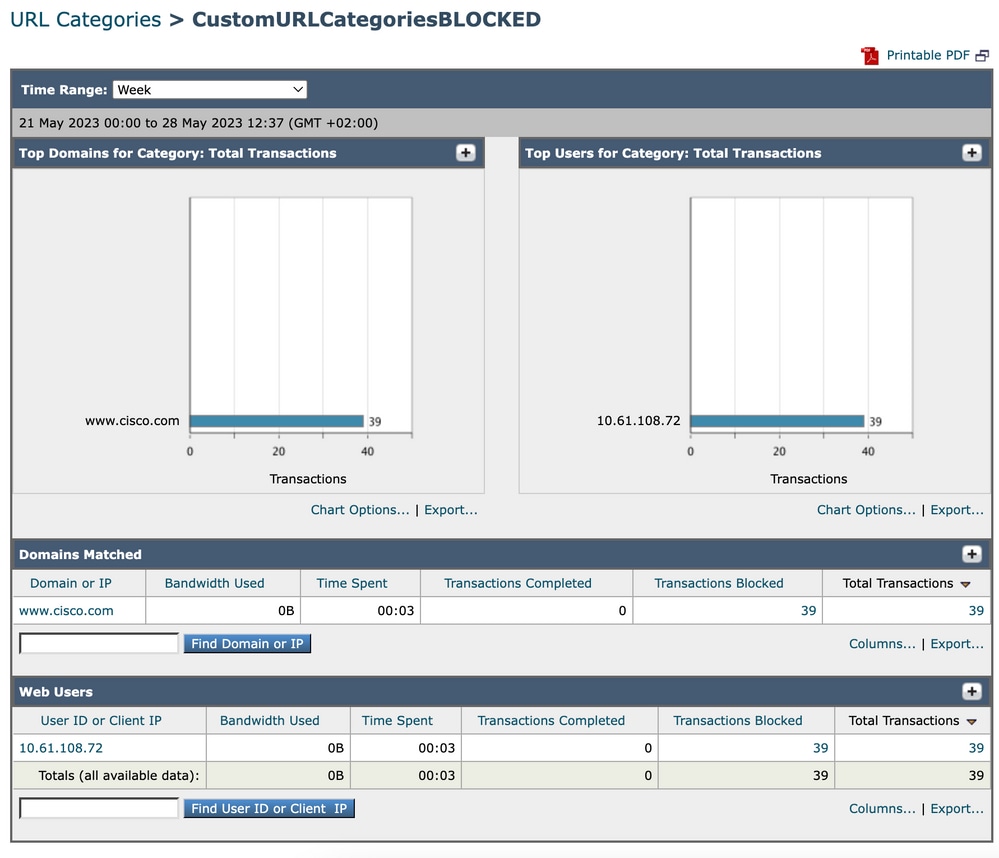This screenshot has width=999, height=858.
Task: Open Columns options for Domains Matched
Action: pyautogui.click(x=882, y=644)
